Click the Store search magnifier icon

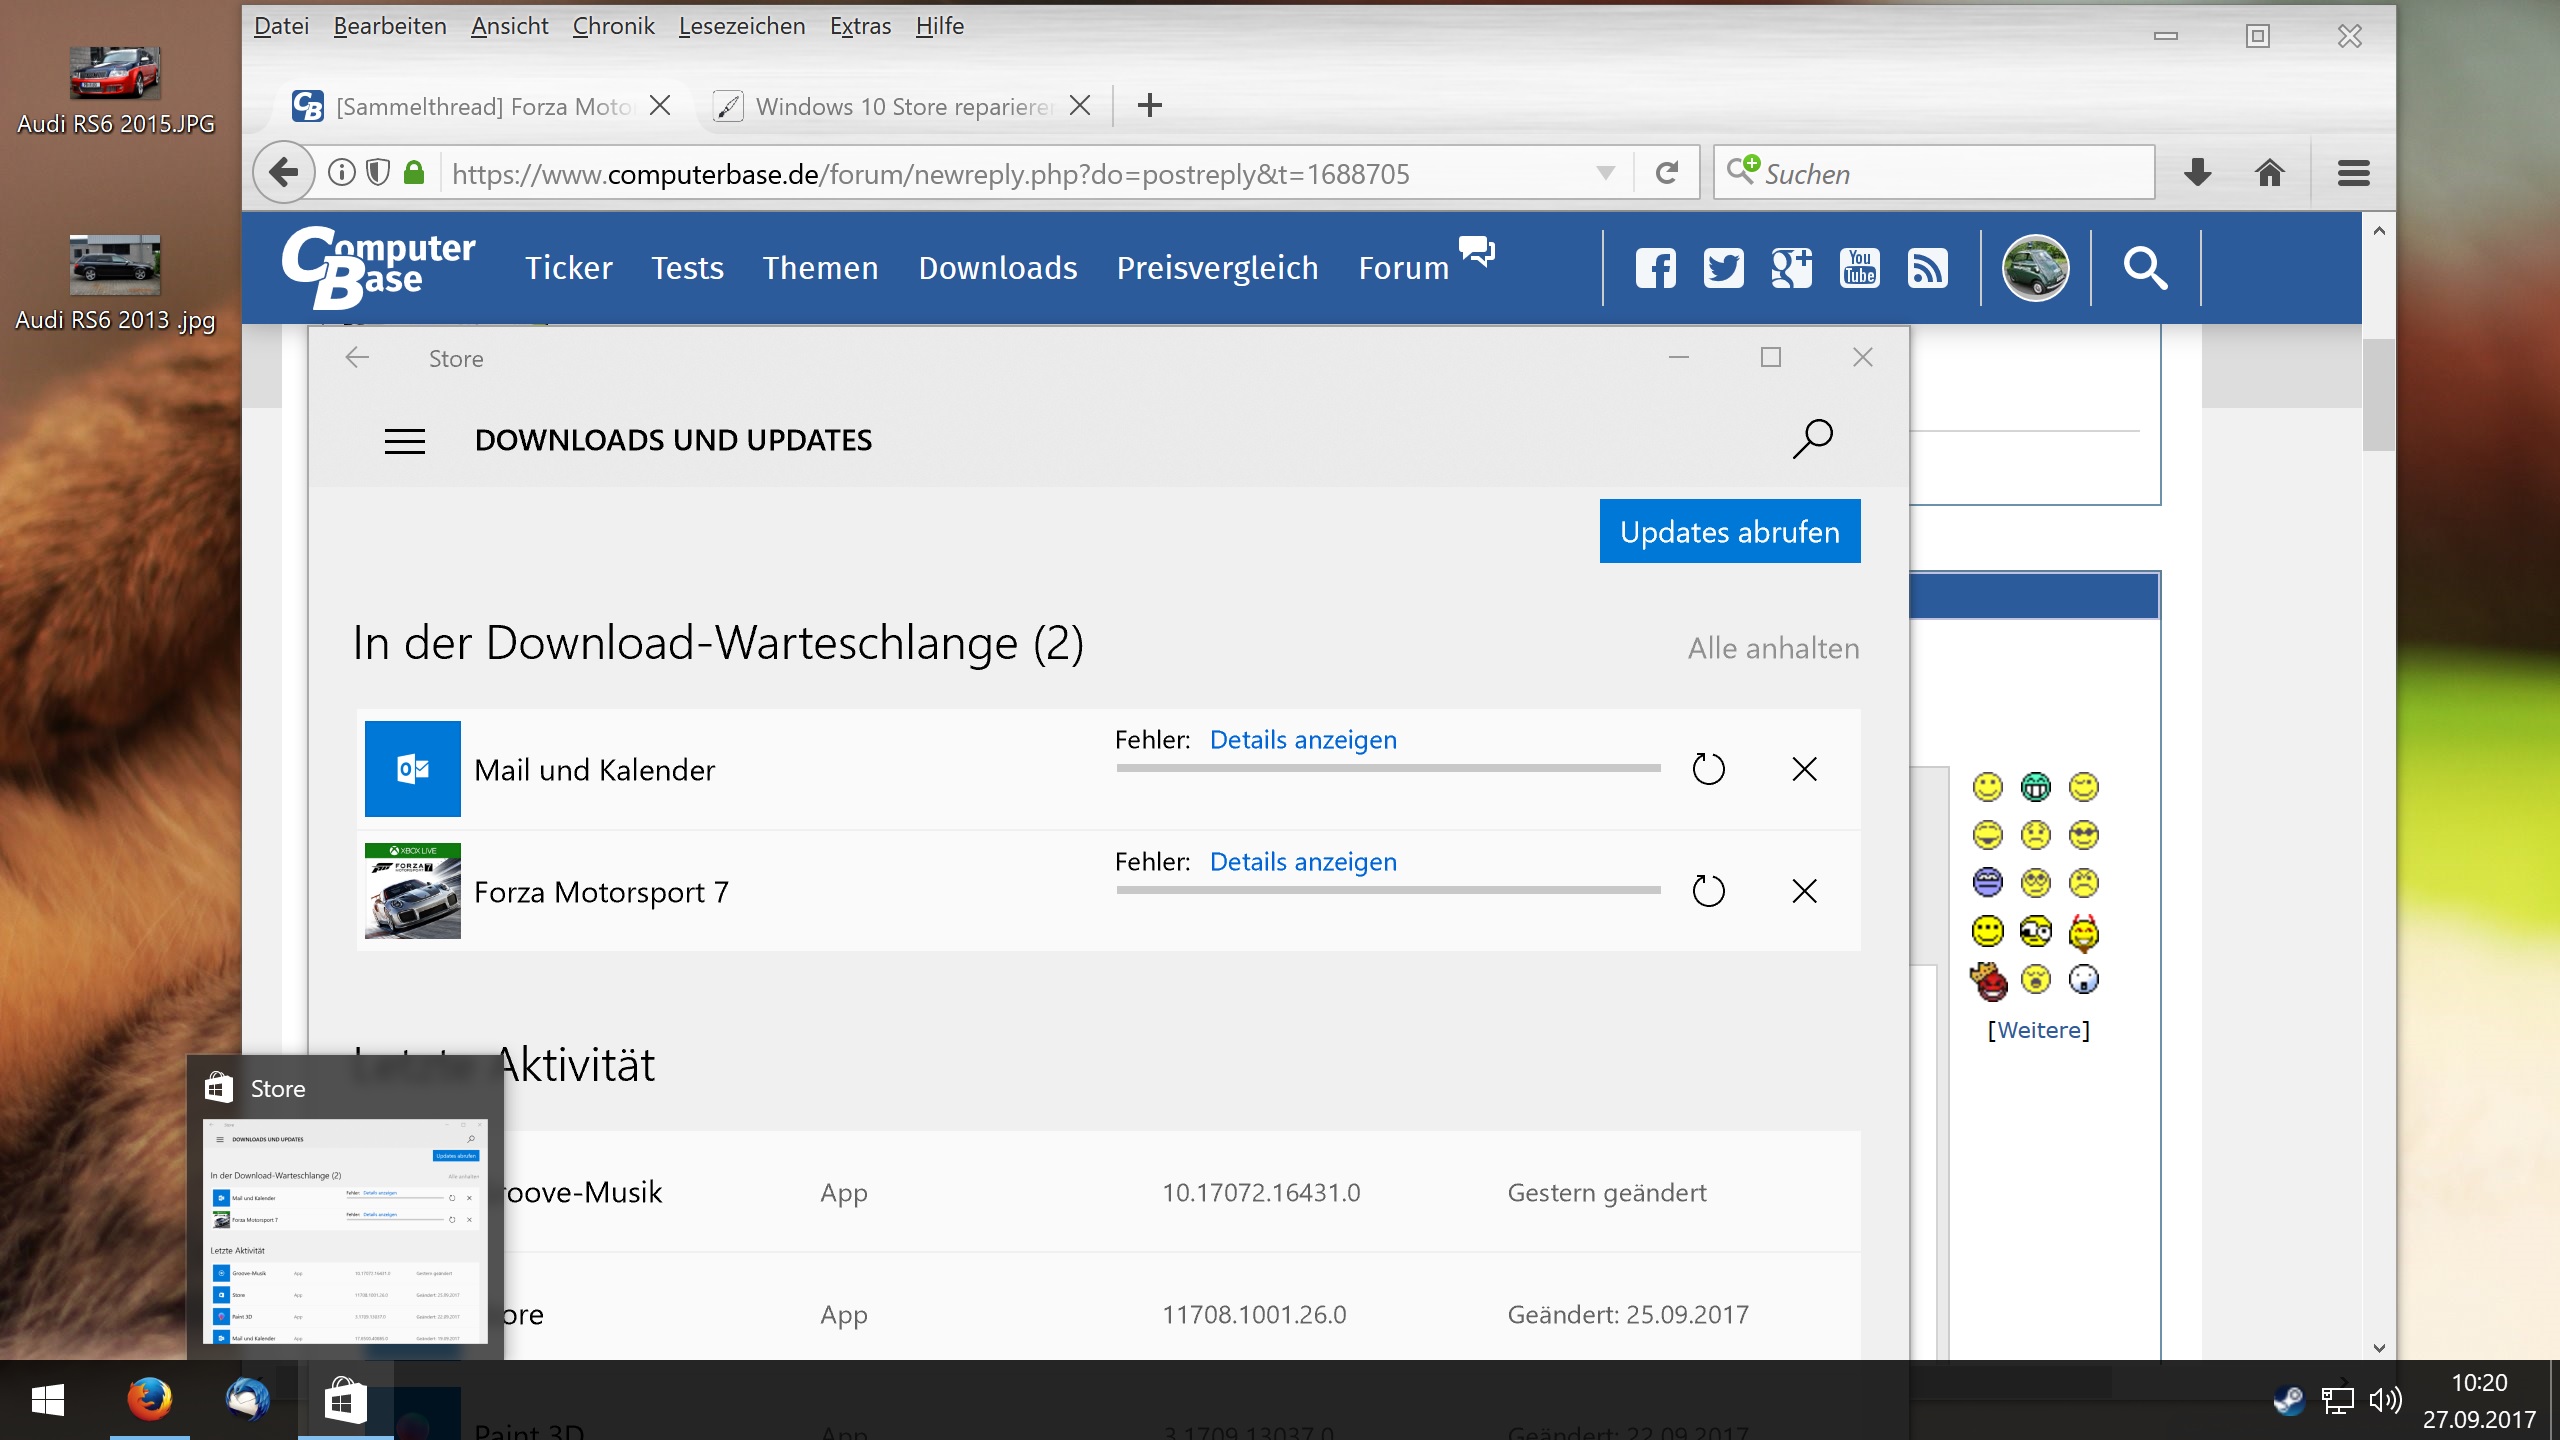[1812, 439]
